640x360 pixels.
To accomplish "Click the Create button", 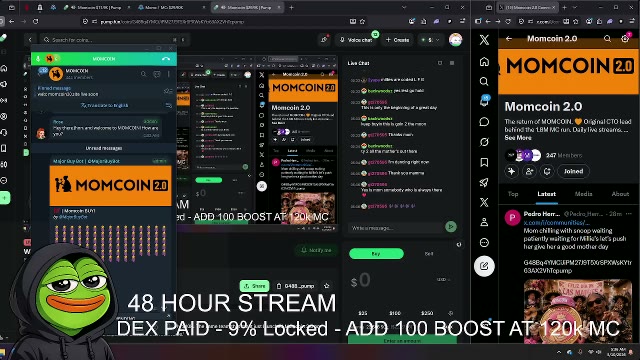I will (x=397, y=40).
